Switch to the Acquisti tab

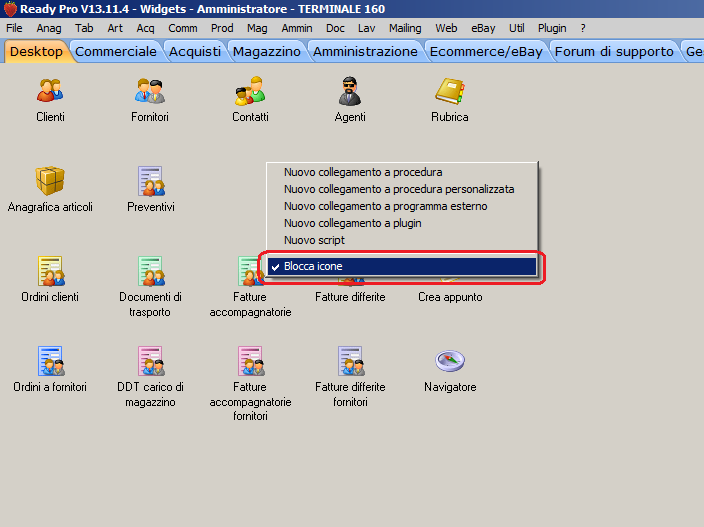click(195, 52)
